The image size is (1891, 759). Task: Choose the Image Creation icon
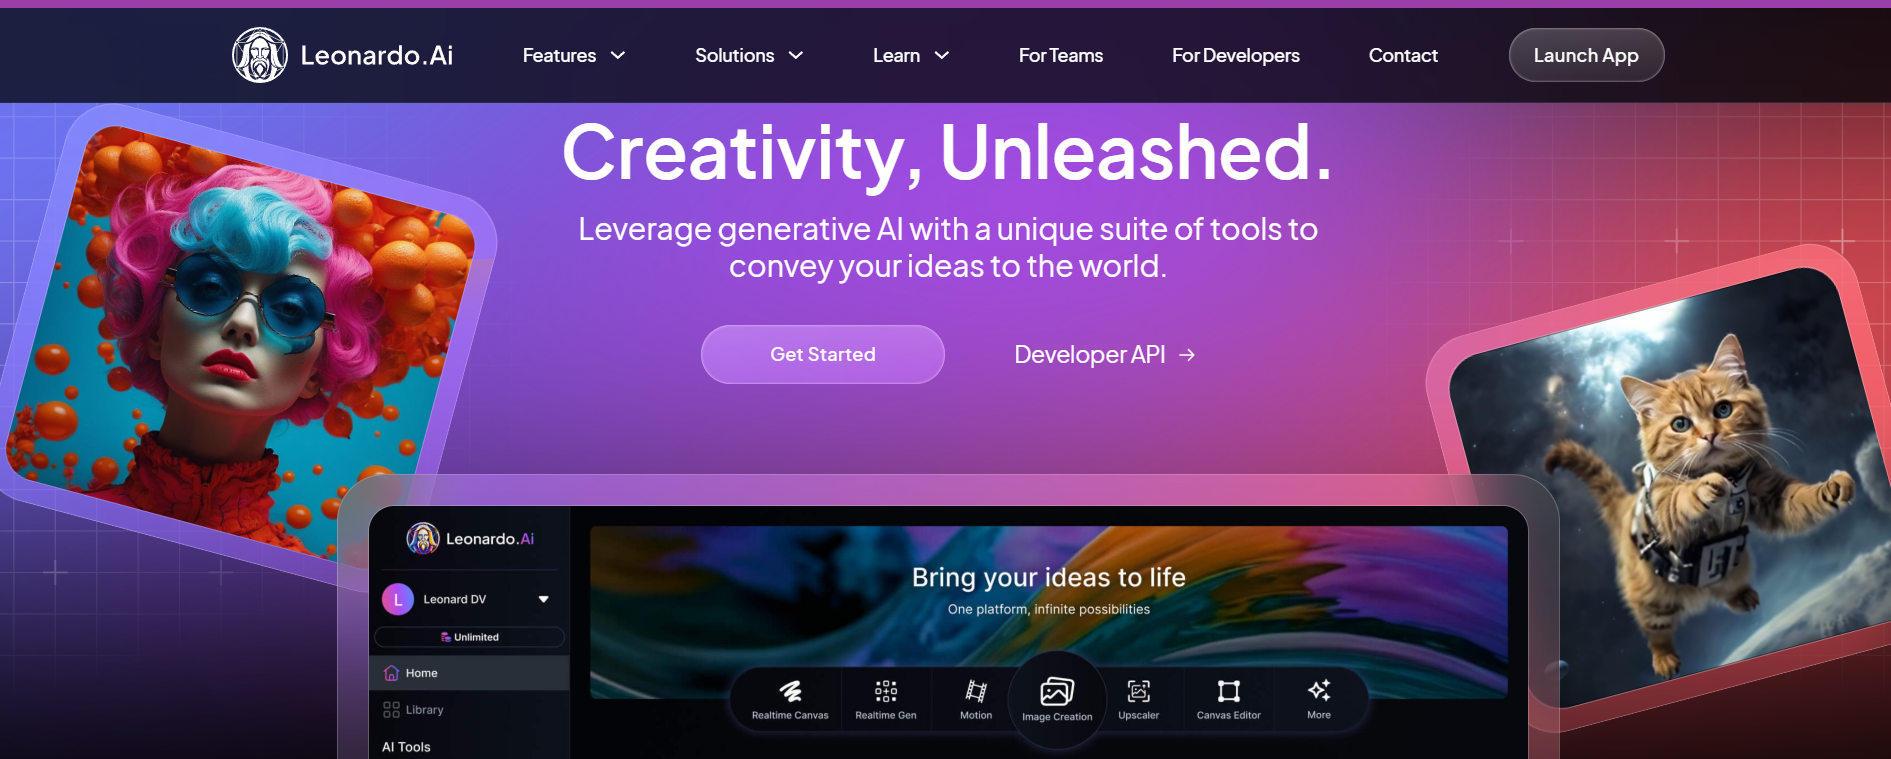point(1057,691)
